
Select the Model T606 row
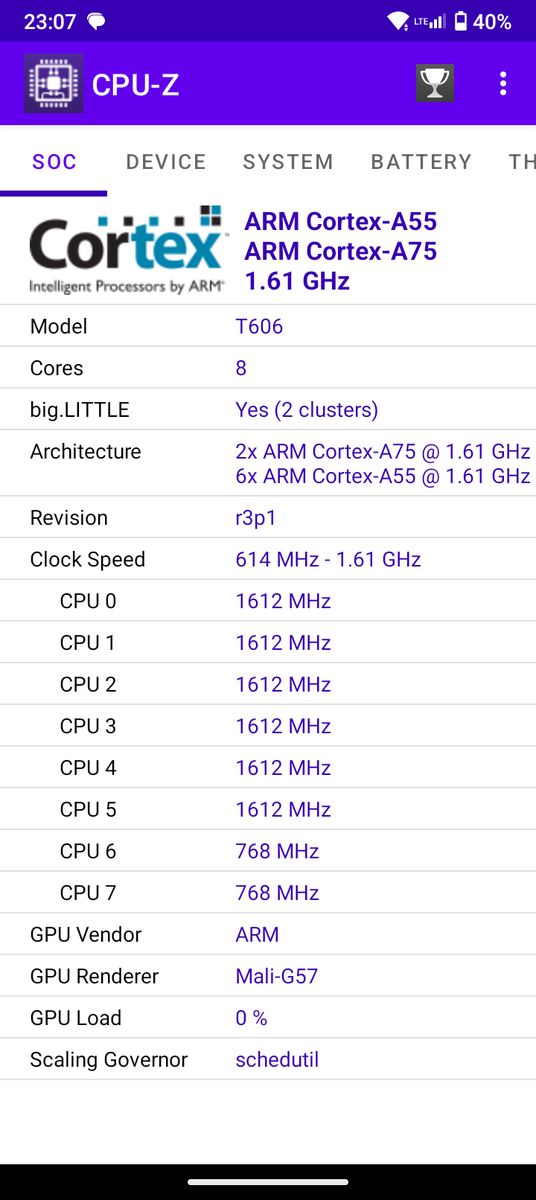point(268,326)
